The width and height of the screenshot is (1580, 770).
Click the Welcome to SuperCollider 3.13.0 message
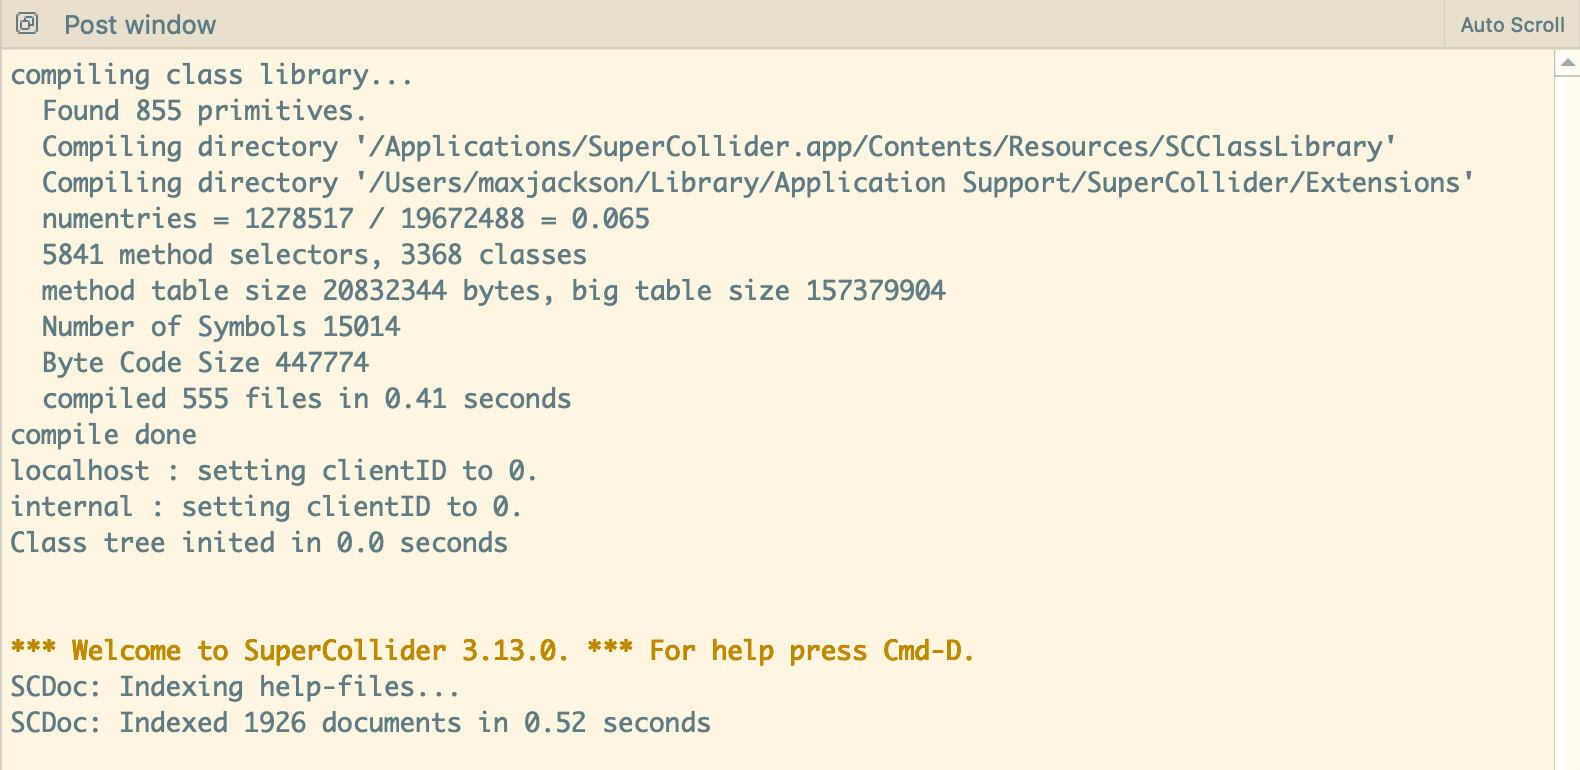click(492, 651)
